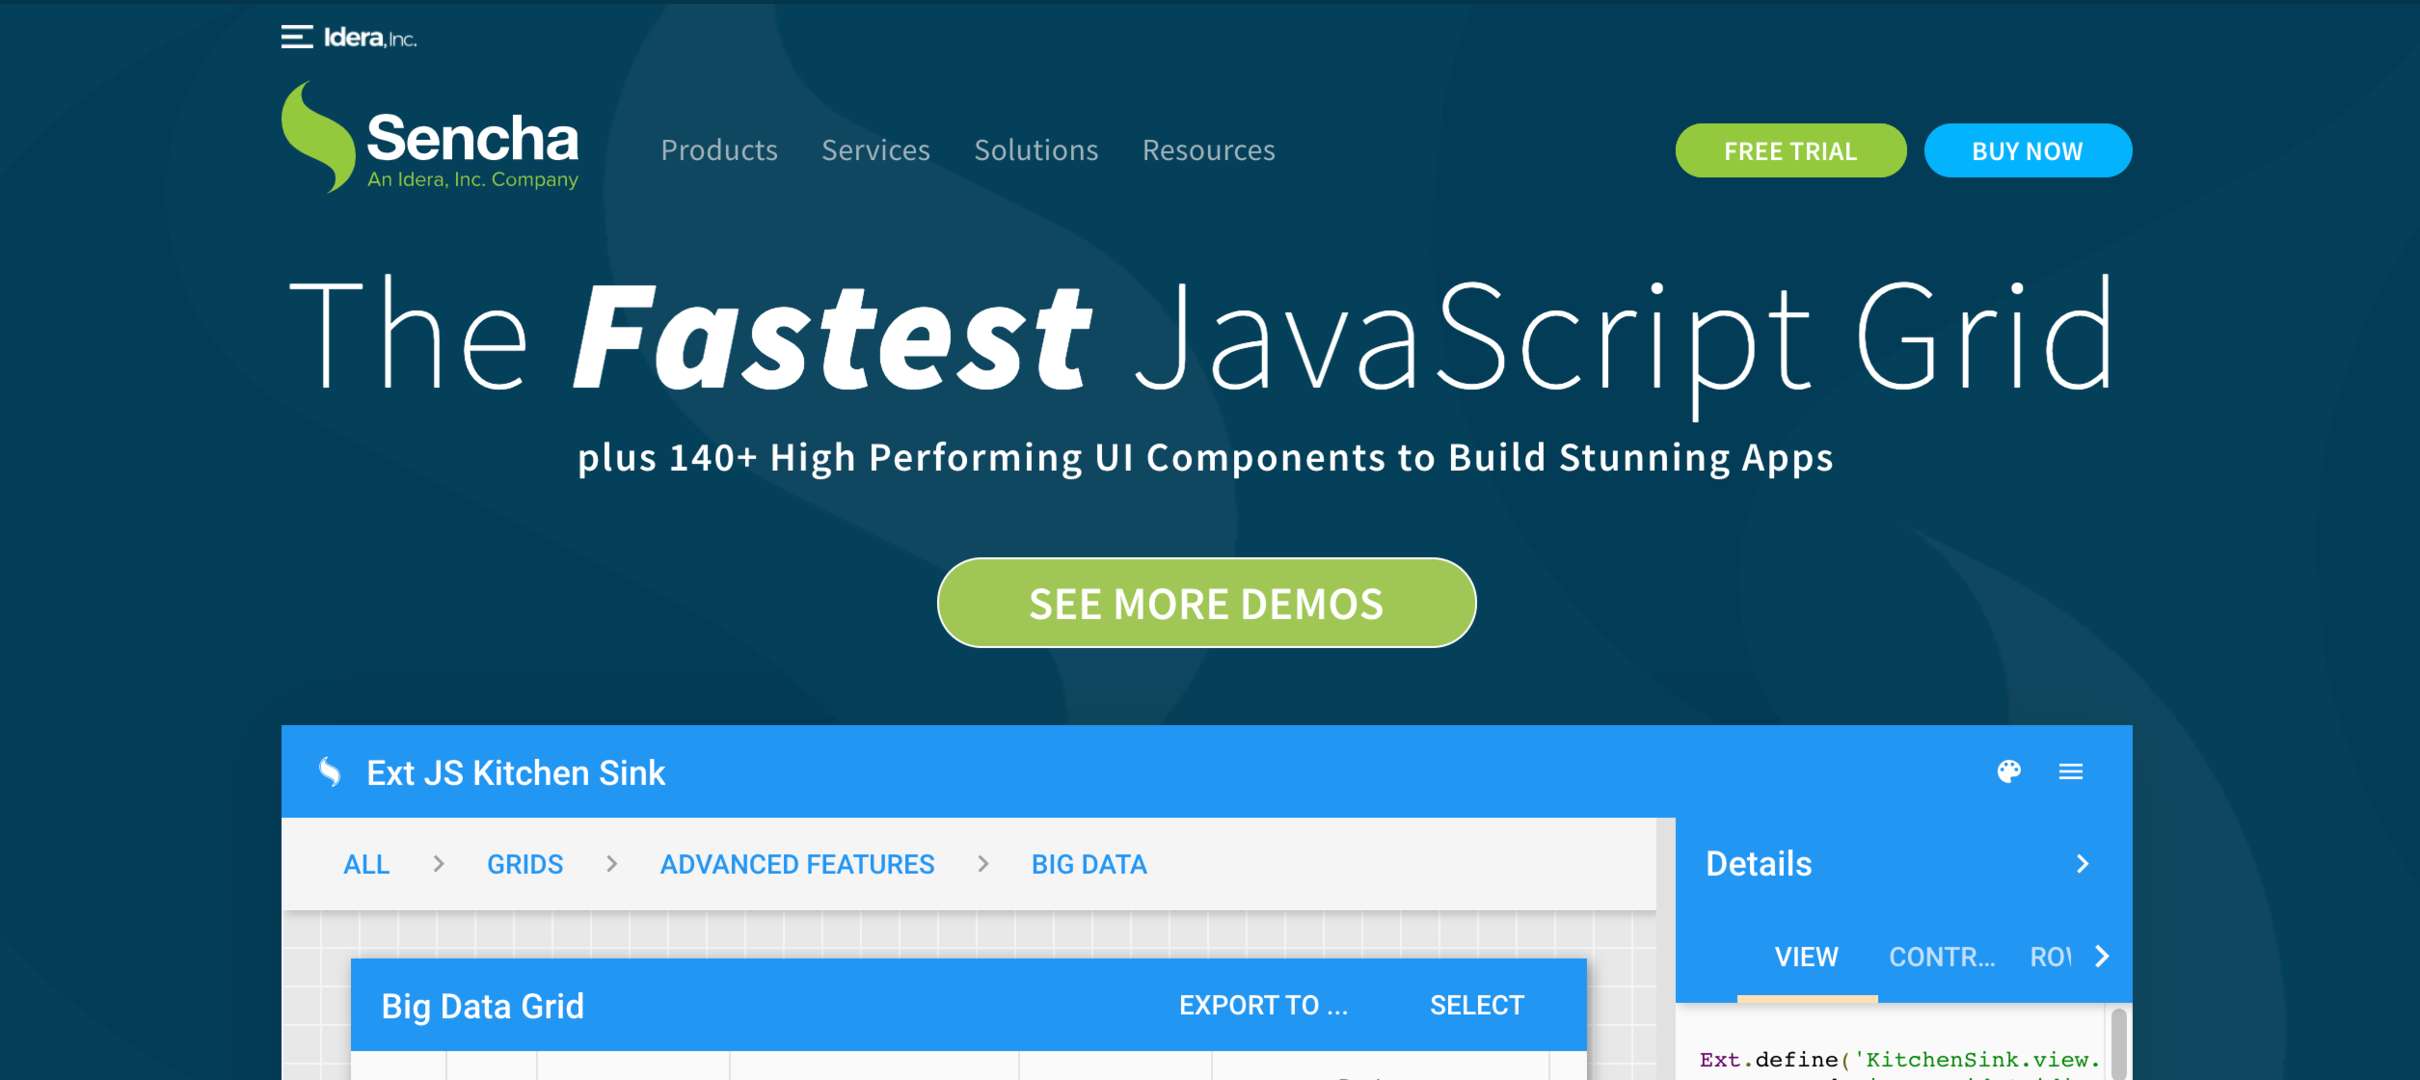Show more Details tabs with the right arrow

coord(2102,957)
